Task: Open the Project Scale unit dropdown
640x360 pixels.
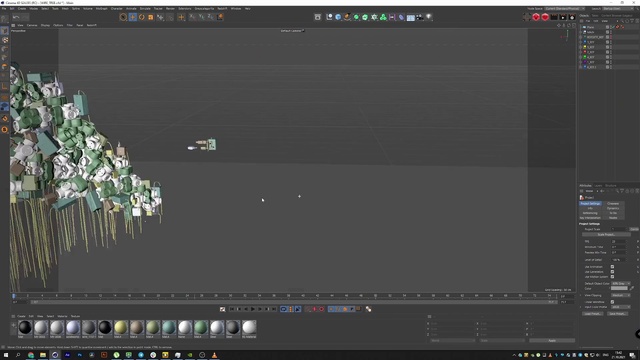Action: (634, 229)
